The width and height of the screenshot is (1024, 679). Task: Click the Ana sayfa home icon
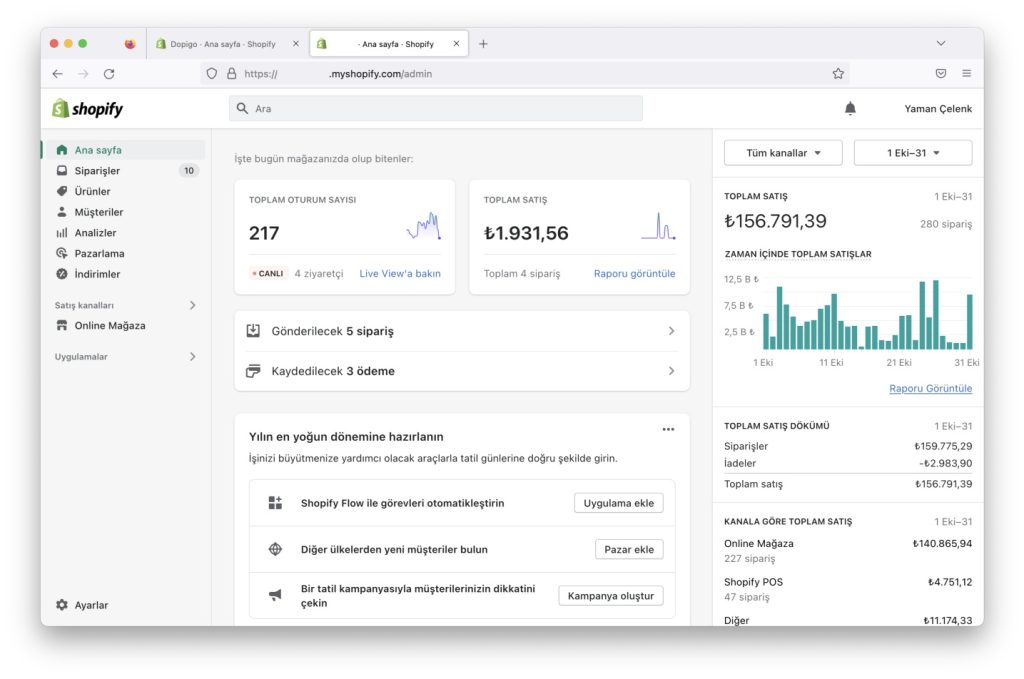coord(61,150)
